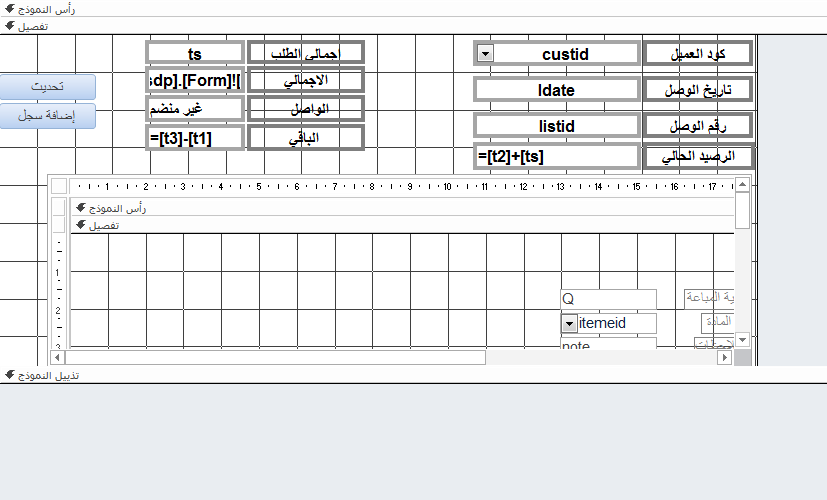Select the ldate text box

coord(556,90)
